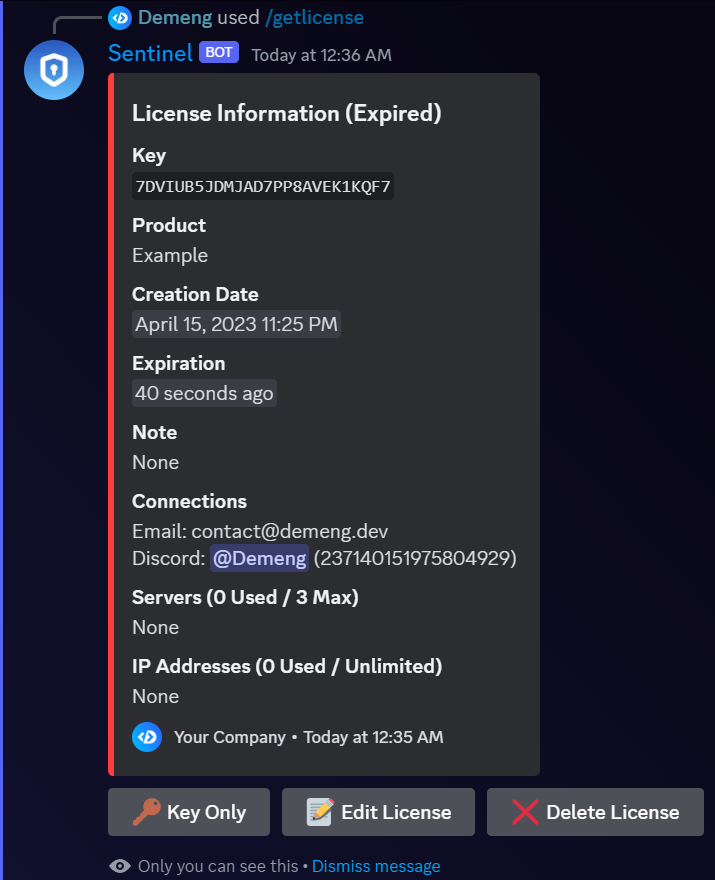The image size is (715, 880).
Task: Click the eye icon next to ephemeral notice
Action: click(121, 866)
